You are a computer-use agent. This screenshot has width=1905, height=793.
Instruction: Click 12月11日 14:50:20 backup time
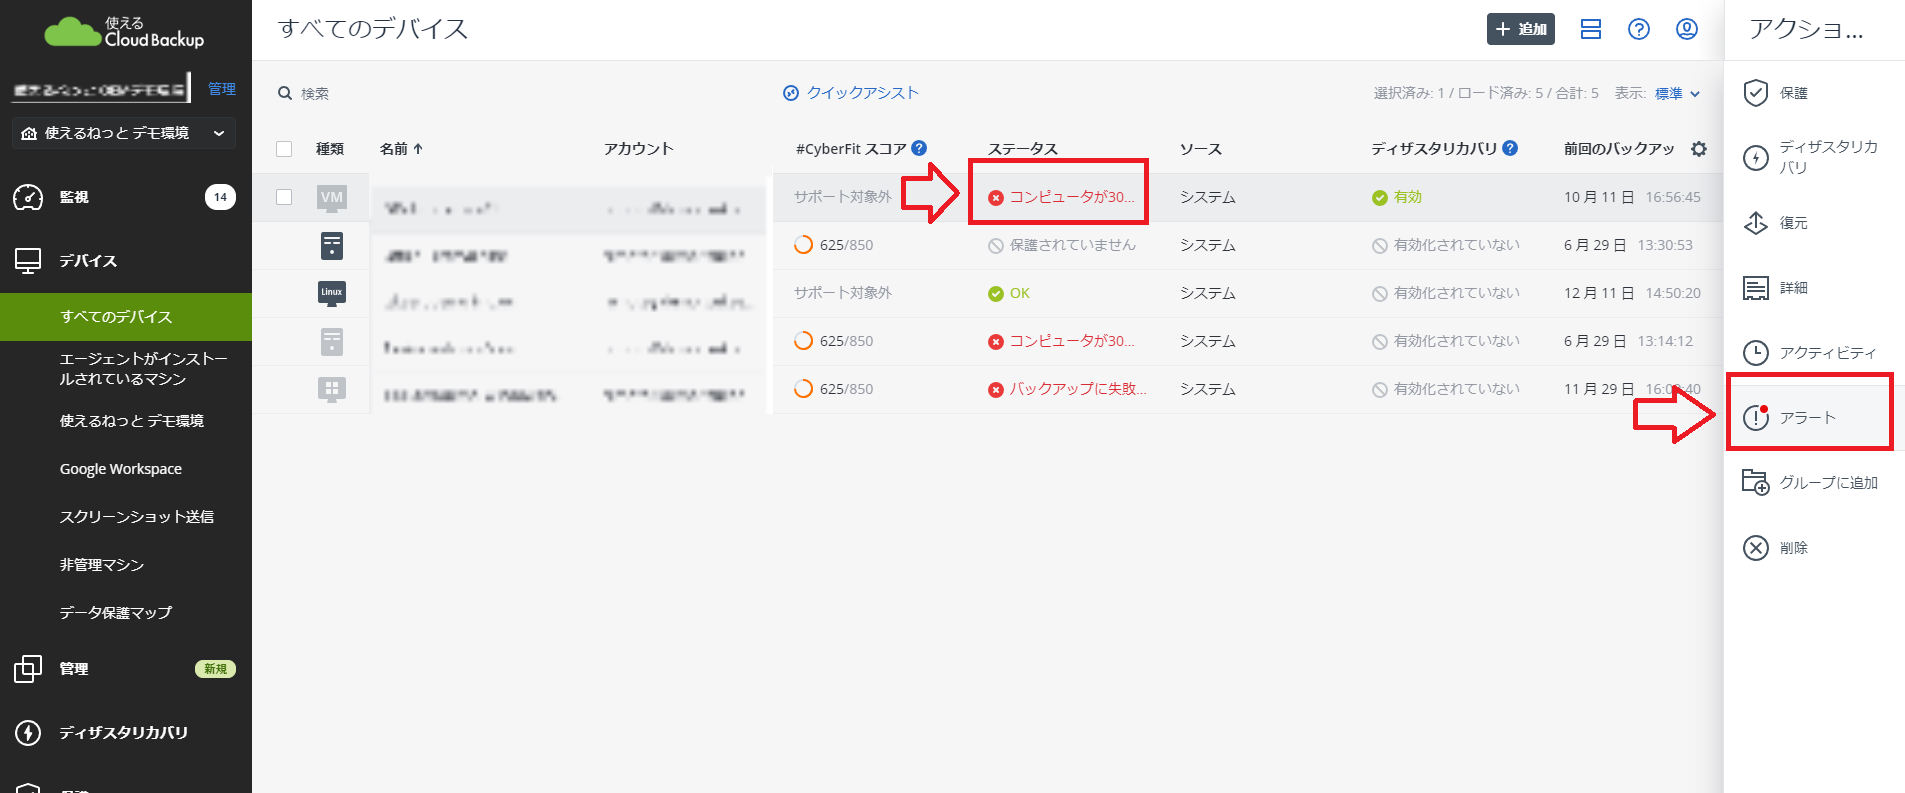coord(1632,293)
